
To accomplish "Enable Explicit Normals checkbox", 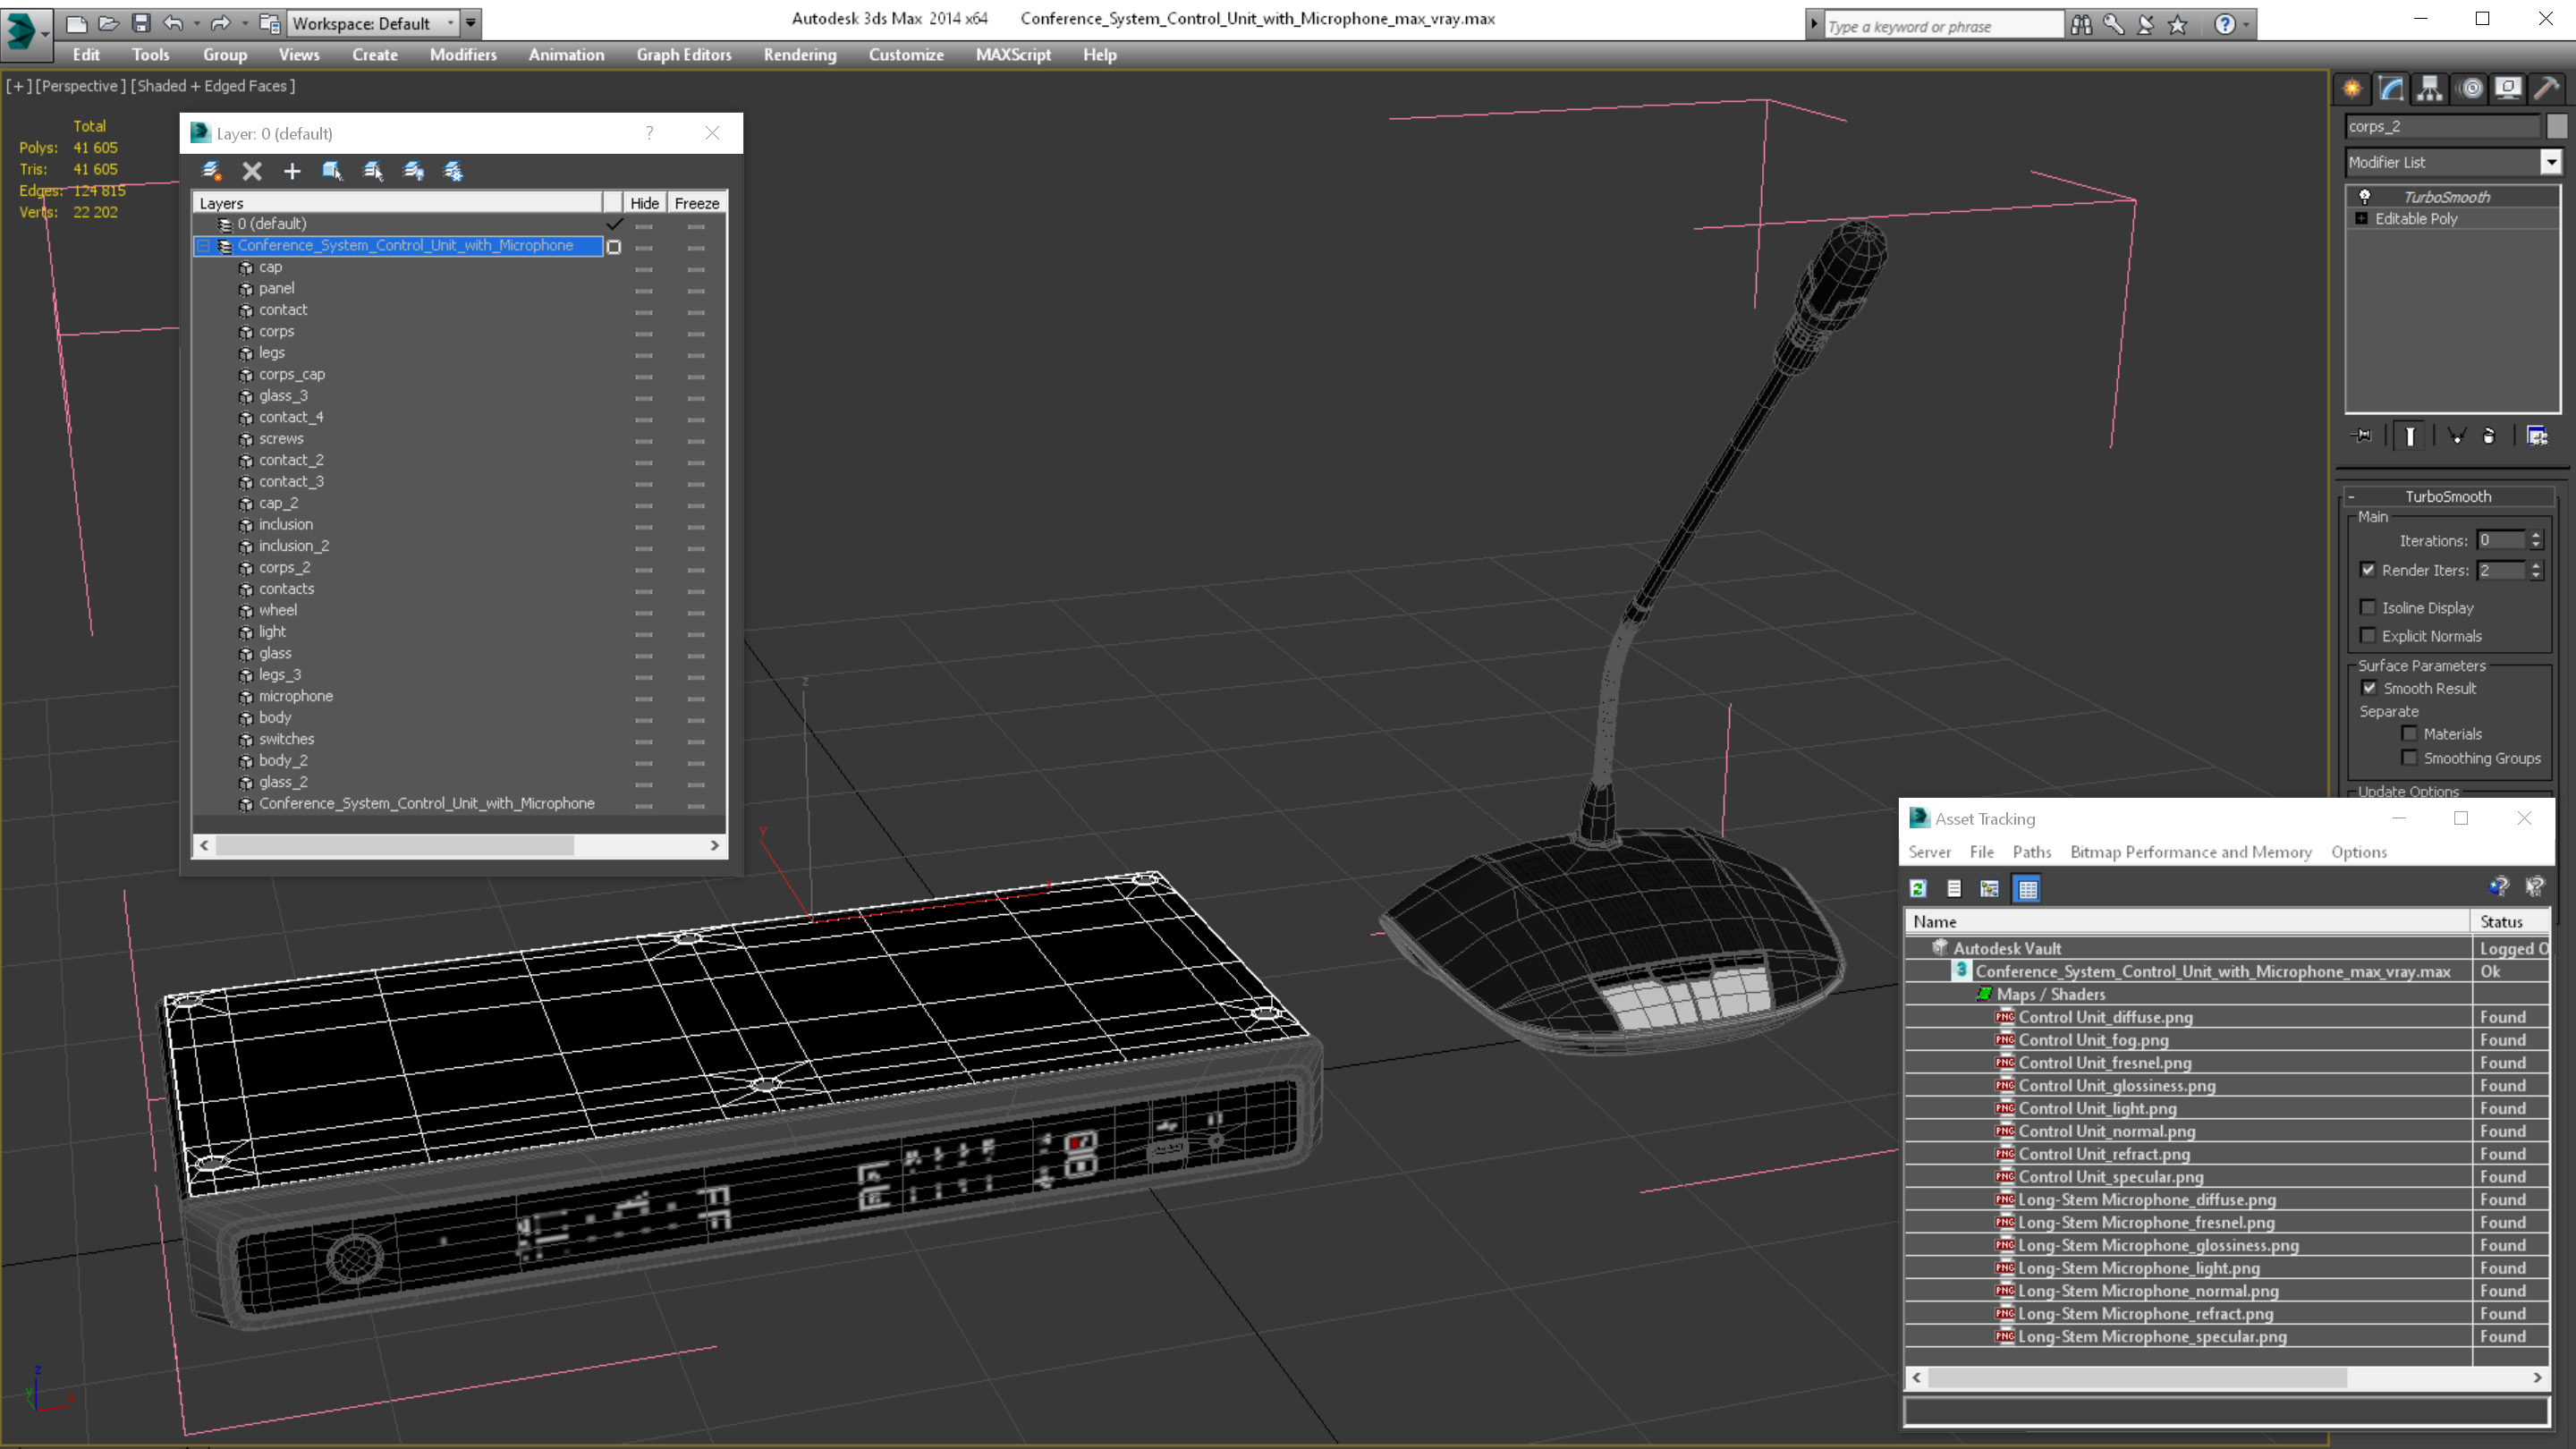I will coord(2368,635).
